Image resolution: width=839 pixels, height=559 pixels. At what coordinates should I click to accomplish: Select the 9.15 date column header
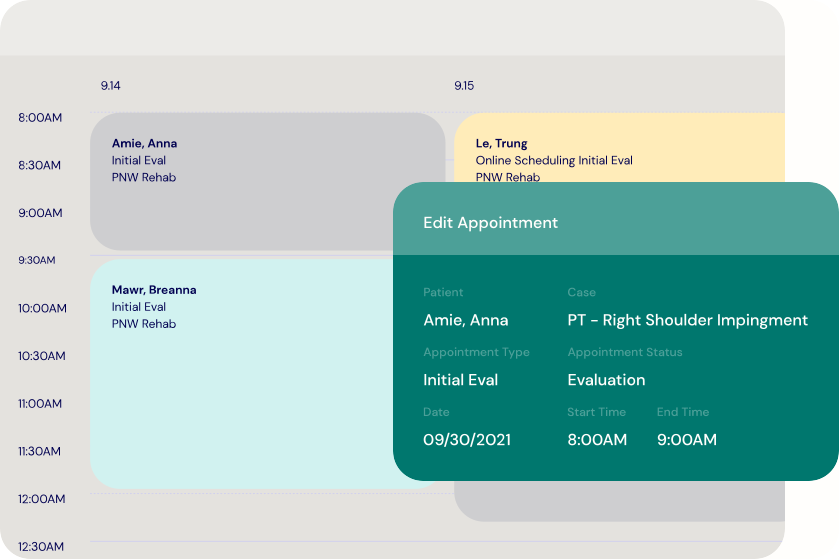tap(464, 86)
